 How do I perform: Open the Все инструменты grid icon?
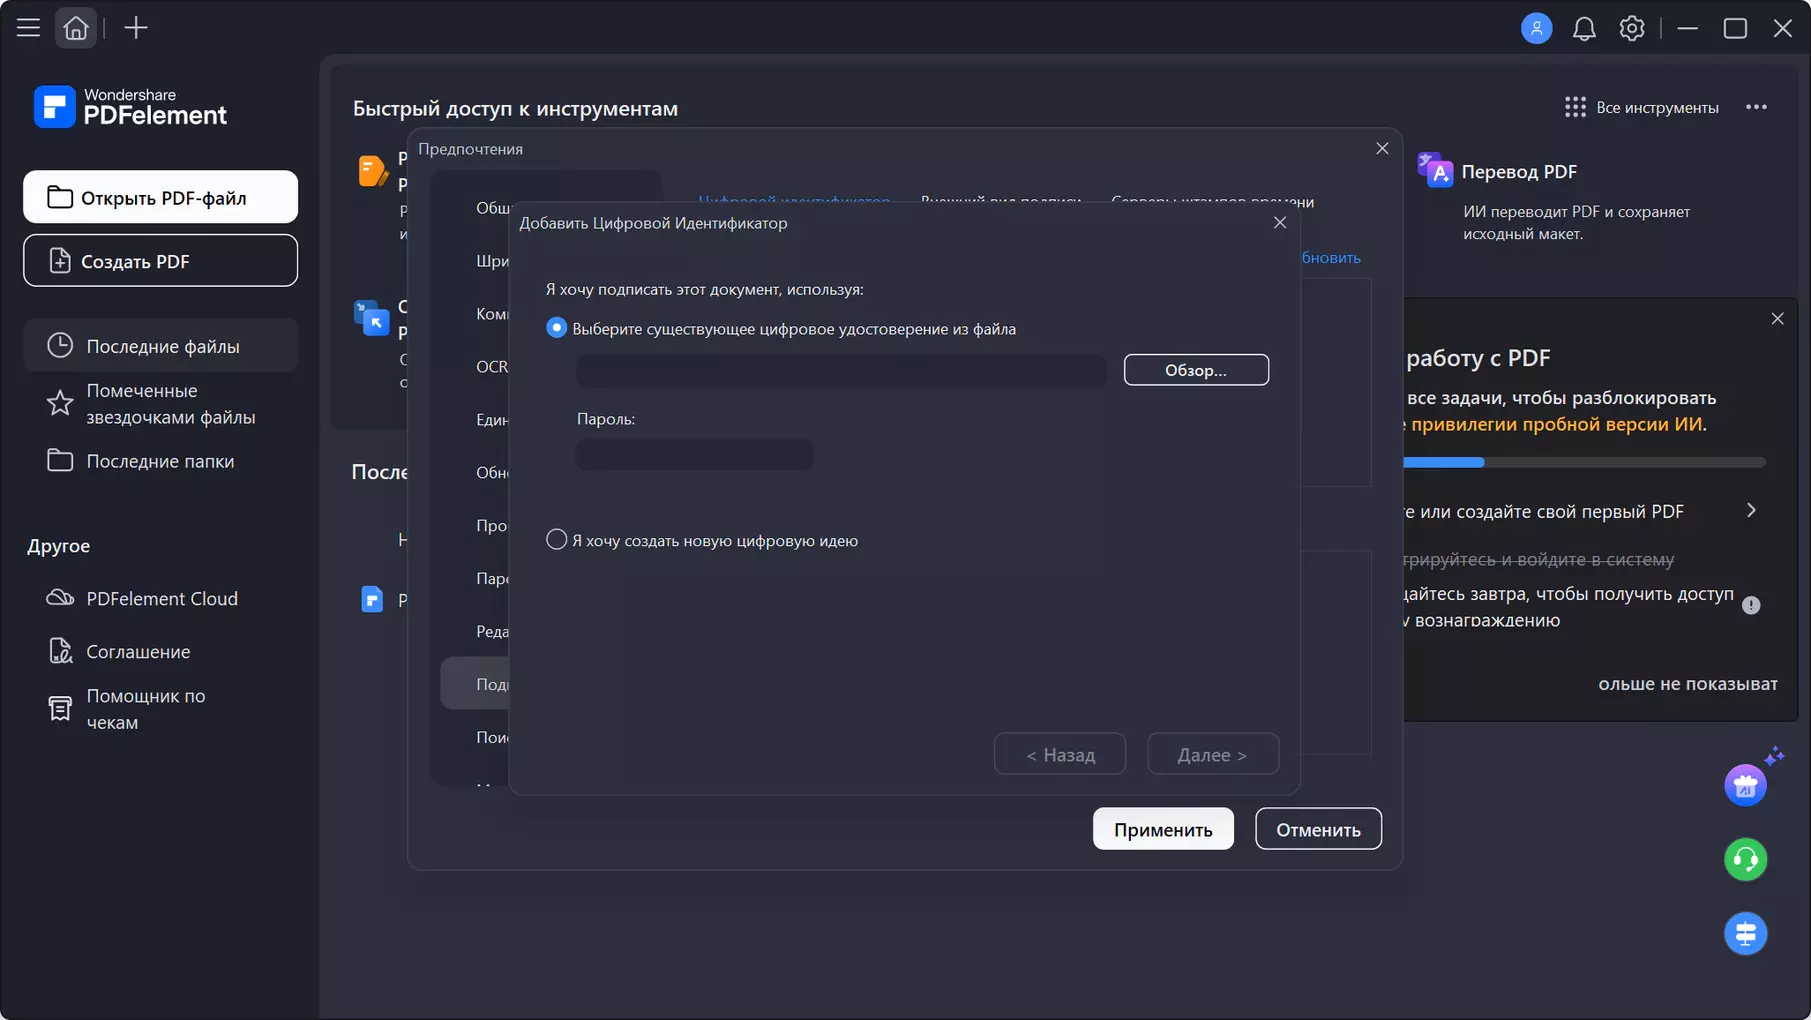[x=1575, y=107]
